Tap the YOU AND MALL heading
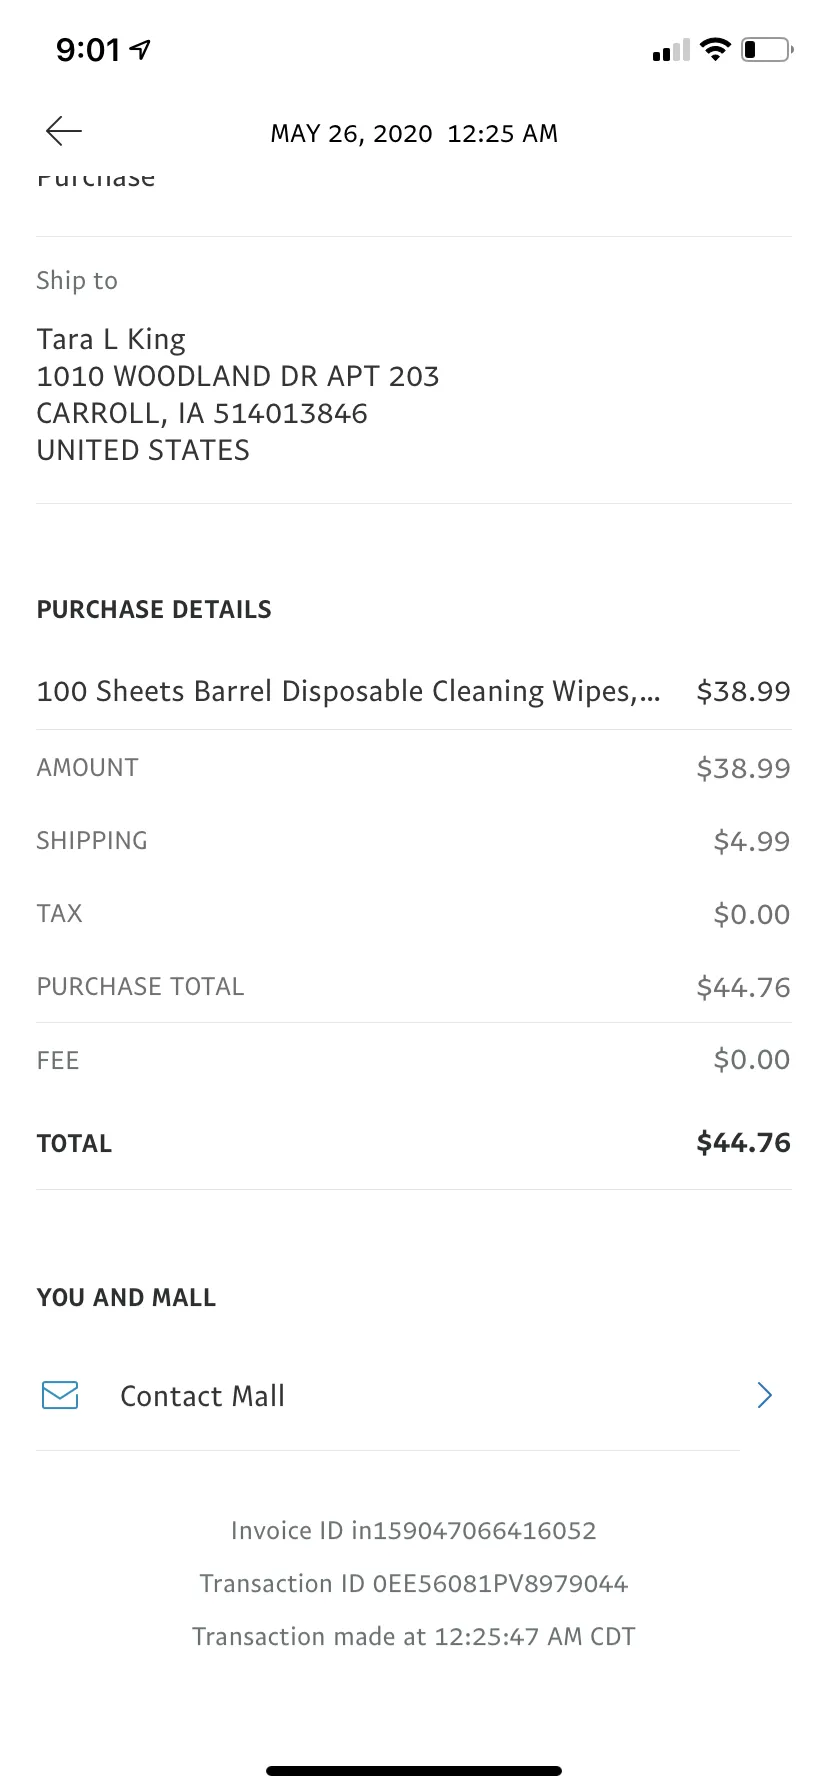This screenshot has width=828, height=1792. (x=126, y=1297)
